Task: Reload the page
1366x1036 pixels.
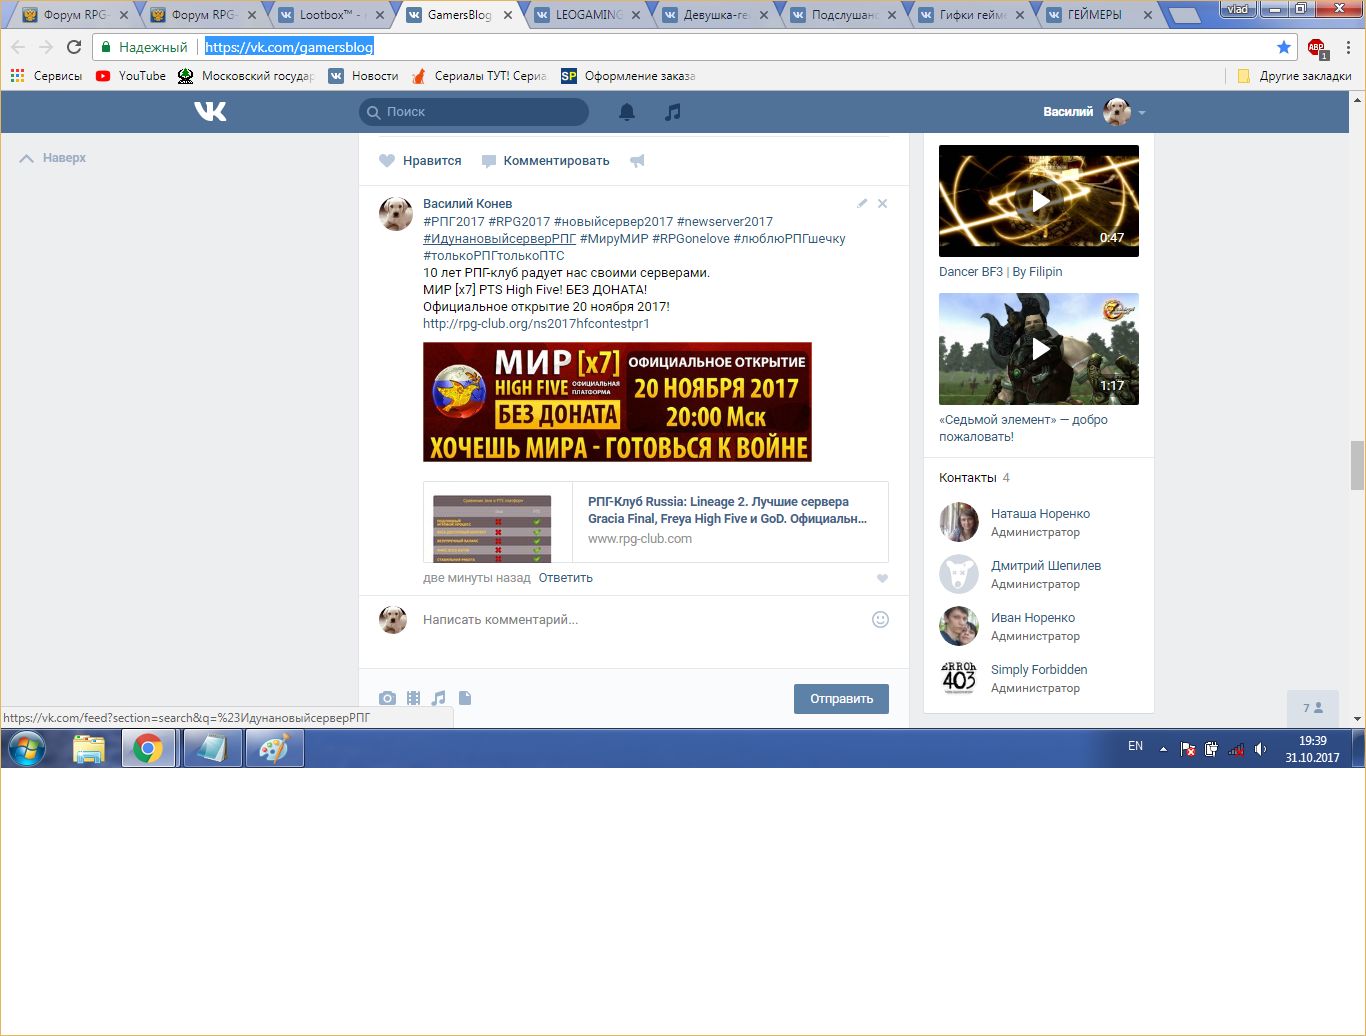Action: [74, 47]
